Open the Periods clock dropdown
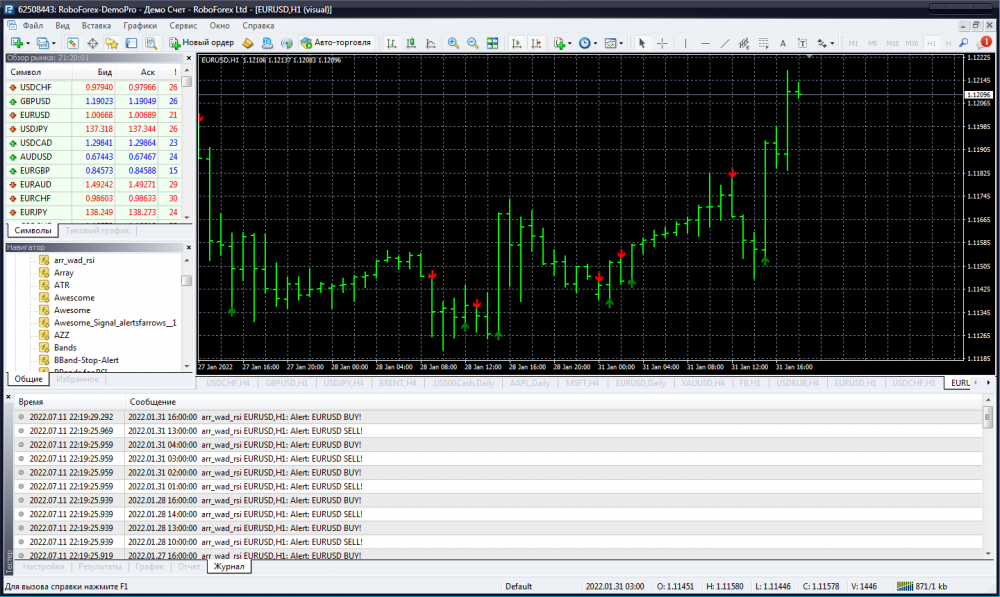 click(x=587, y=43)
